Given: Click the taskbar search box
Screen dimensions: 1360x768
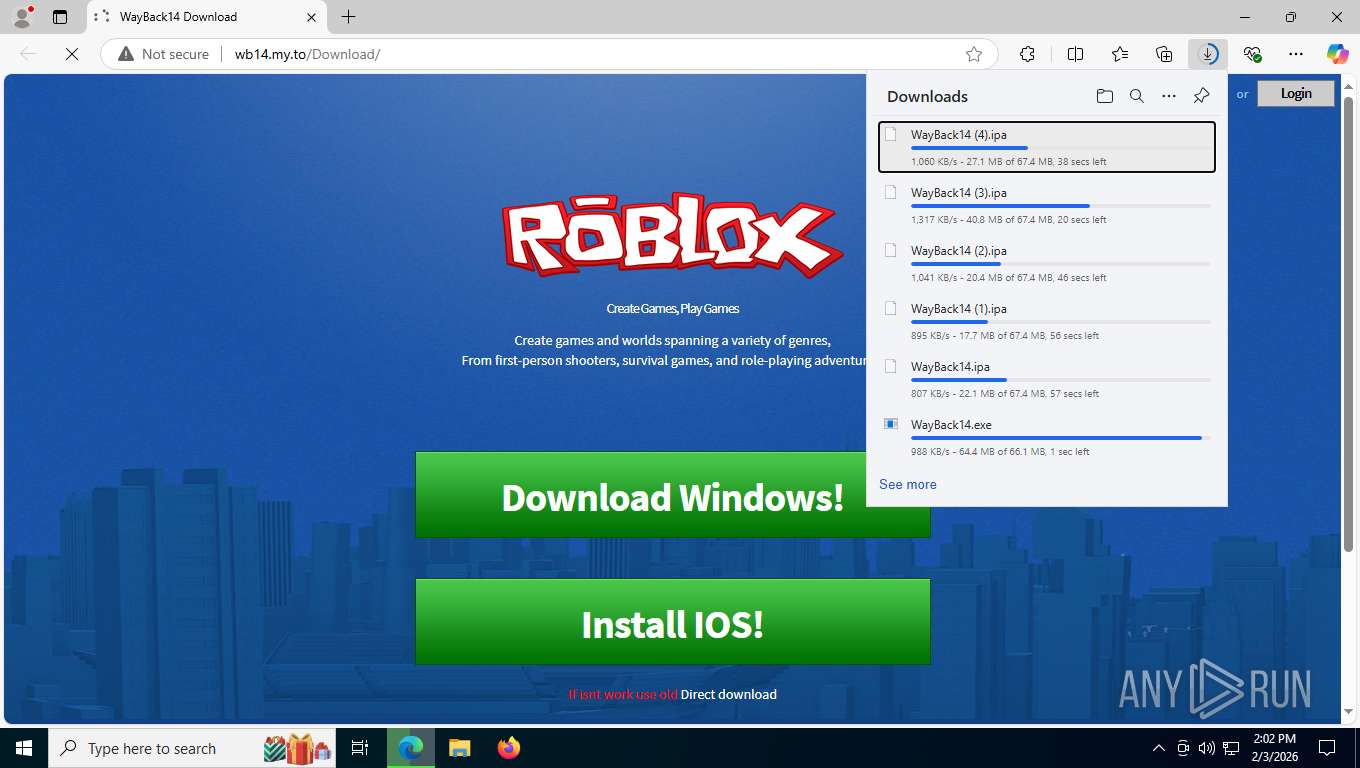Looking at the screenshot, I should (193, 748).
